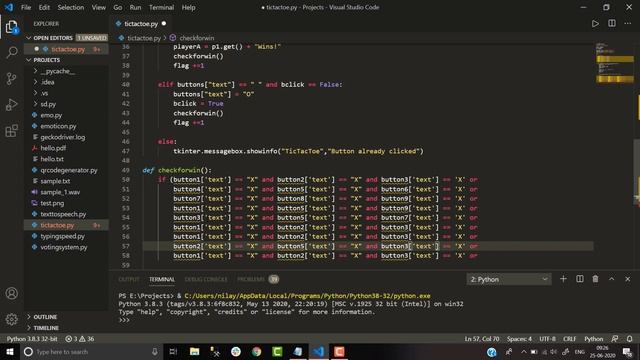This screenshot has width=640, height=360.
Task: Open the terminal selector dropdown 2: Python
Action: tap(509, 279)
